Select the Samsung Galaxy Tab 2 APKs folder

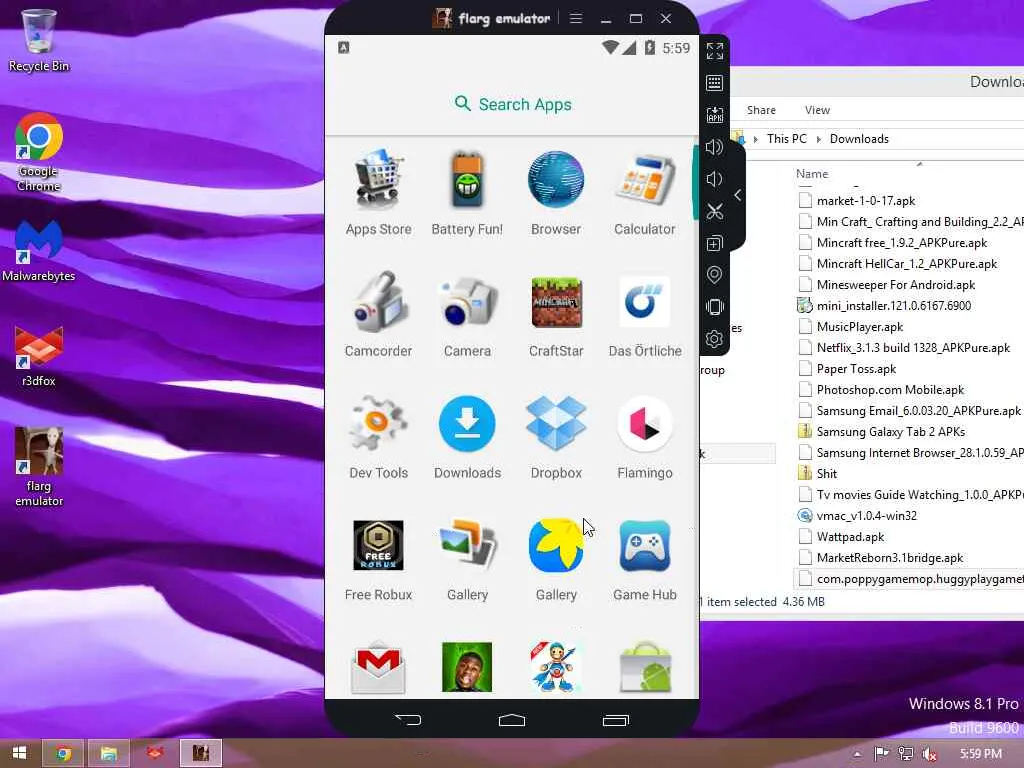pyautogui.click(x=882, y=432)
